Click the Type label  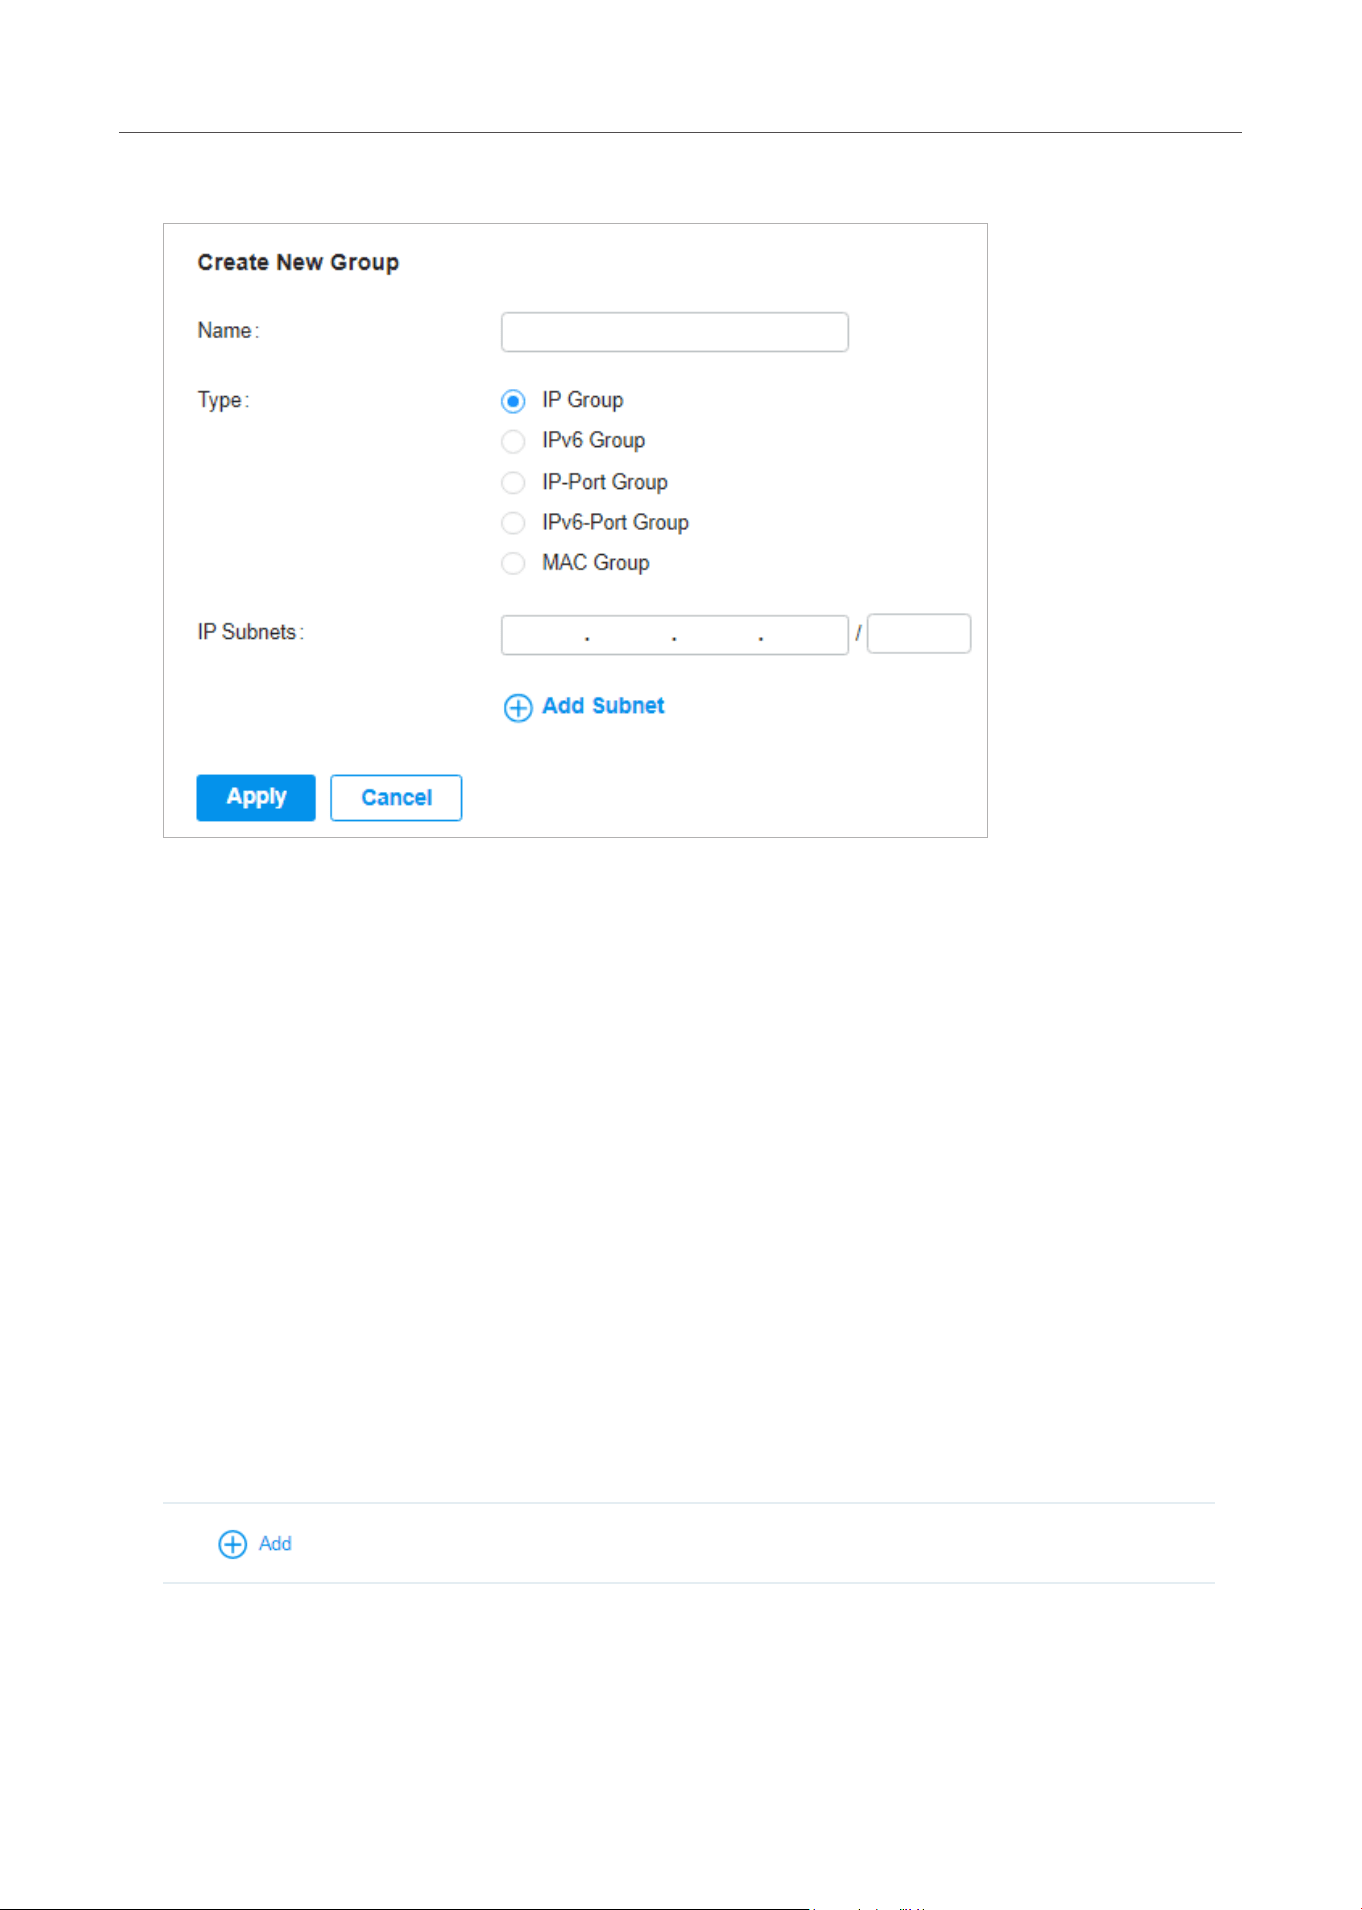[x=223, y=401]
